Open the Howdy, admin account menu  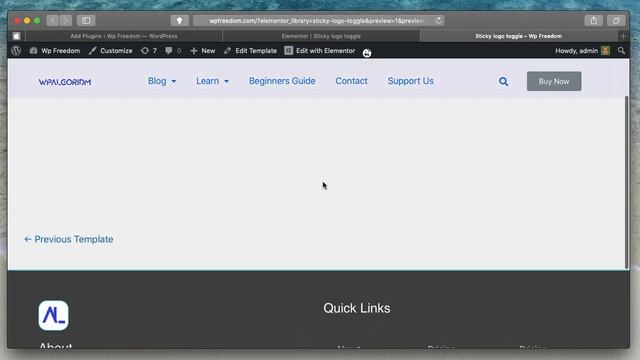582,51
